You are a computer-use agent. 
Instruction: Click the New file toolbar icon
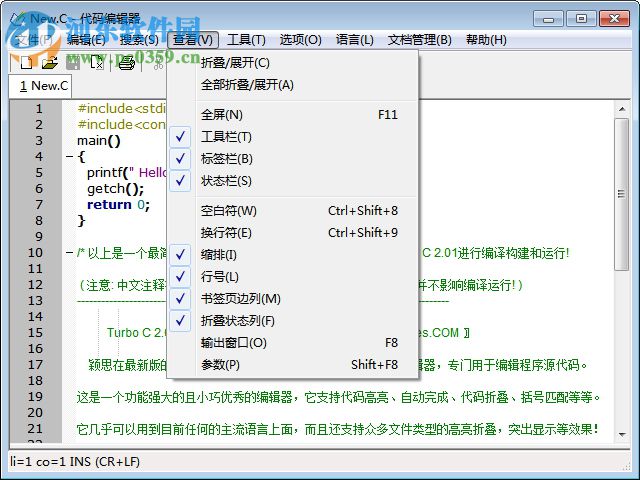point(27,62)
